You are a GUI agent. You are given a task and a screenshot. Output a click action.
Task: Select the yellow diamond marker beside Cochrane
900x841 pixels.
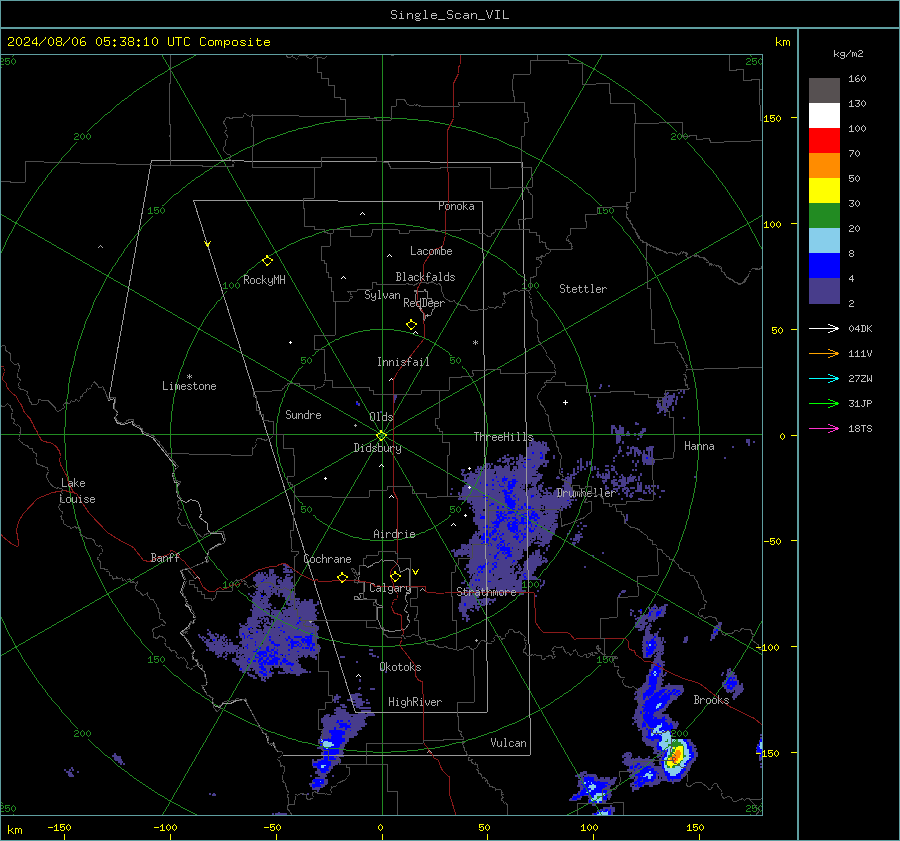tap(343, 577)
